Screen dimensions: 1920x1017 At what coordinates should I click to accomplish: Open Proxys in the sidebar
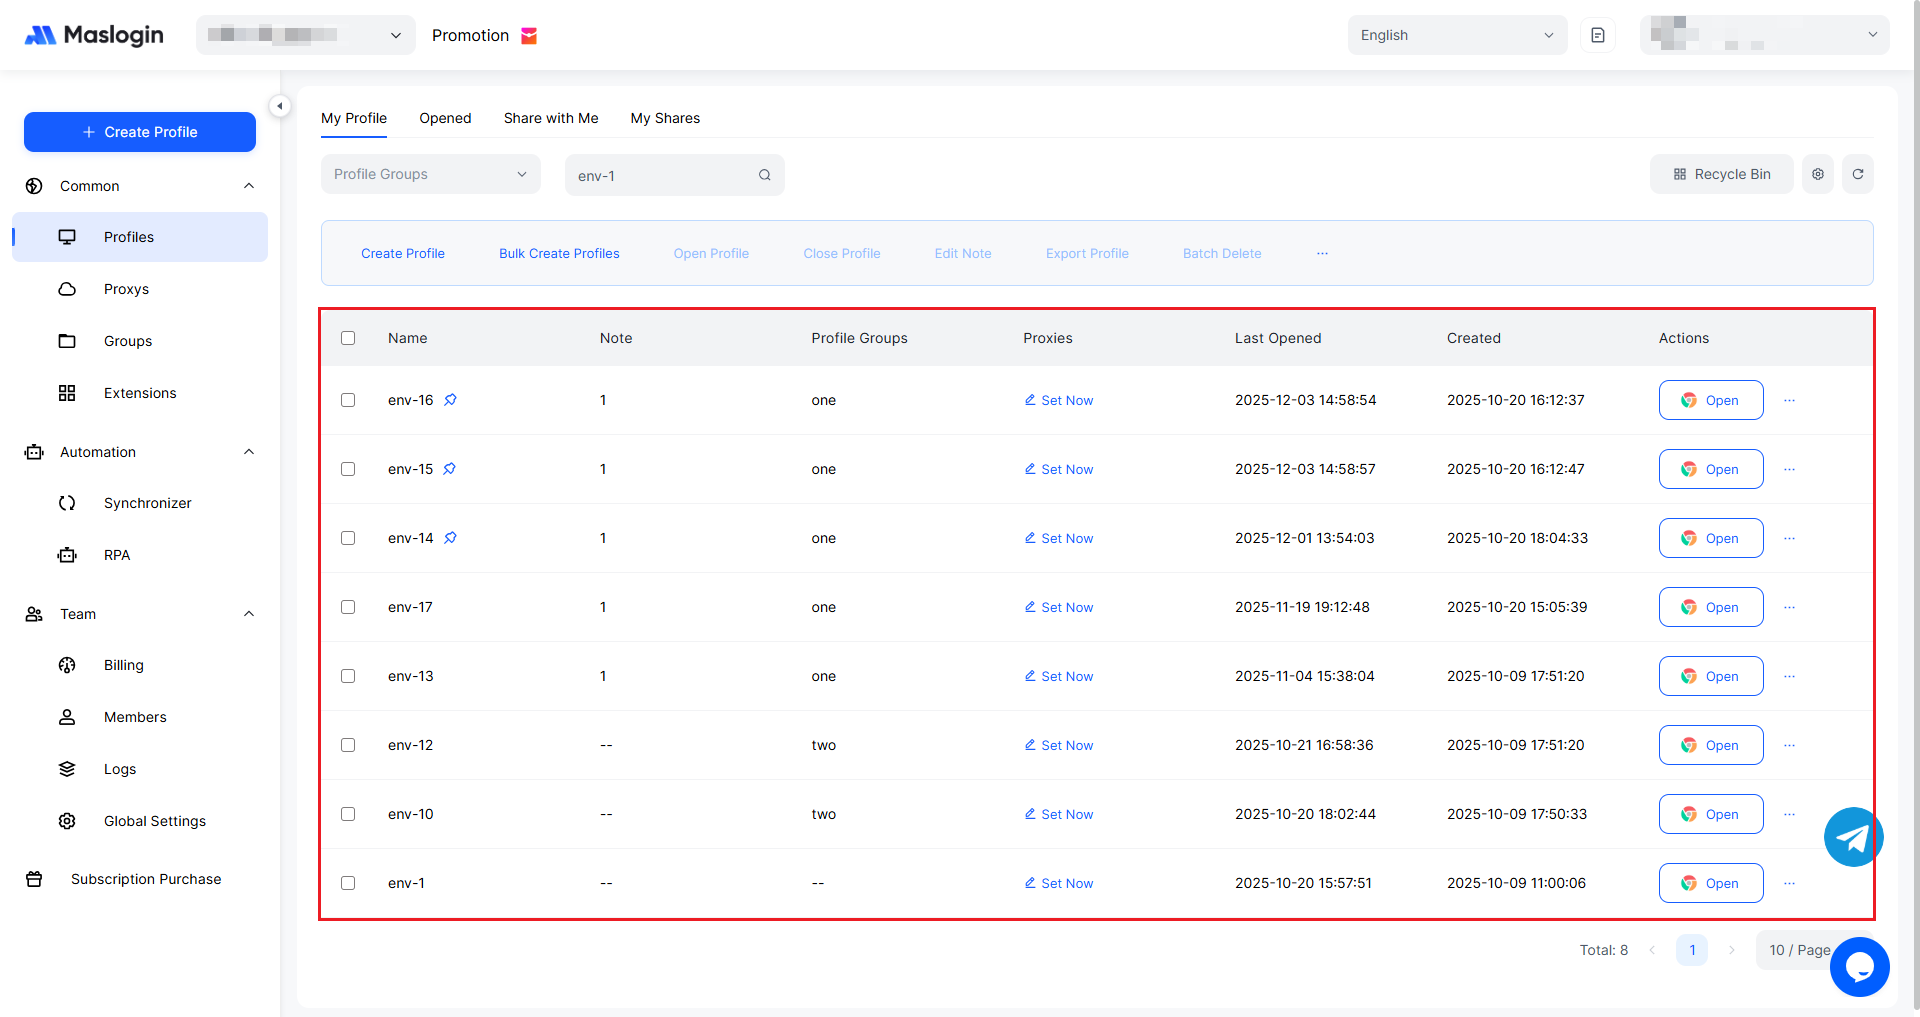[x=126, y=289]
